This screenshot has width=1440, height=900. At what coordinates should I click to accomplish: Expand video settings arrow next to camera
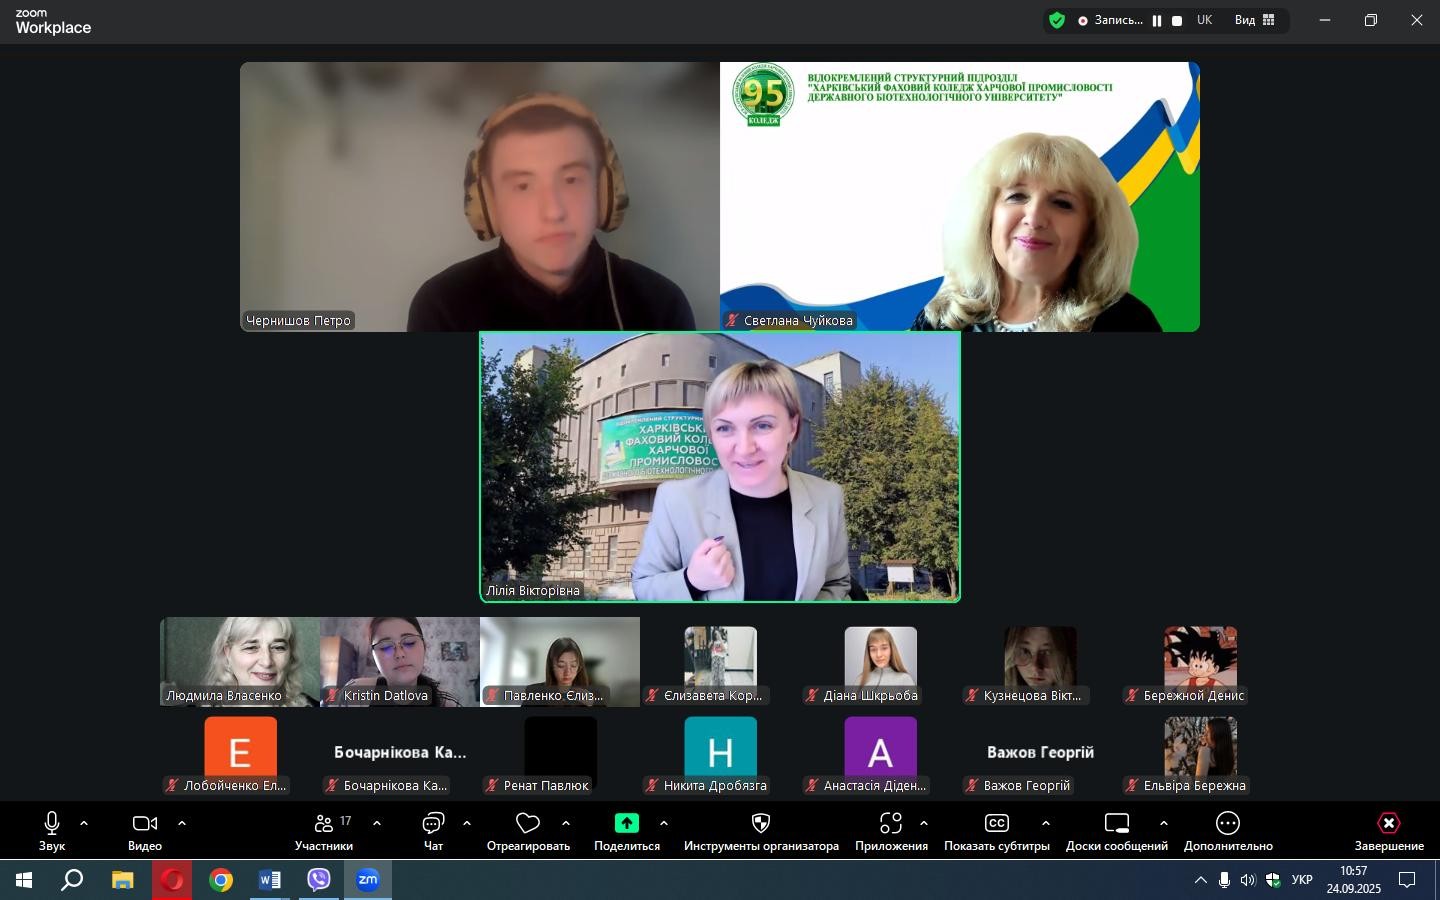[x=182, y=823]
